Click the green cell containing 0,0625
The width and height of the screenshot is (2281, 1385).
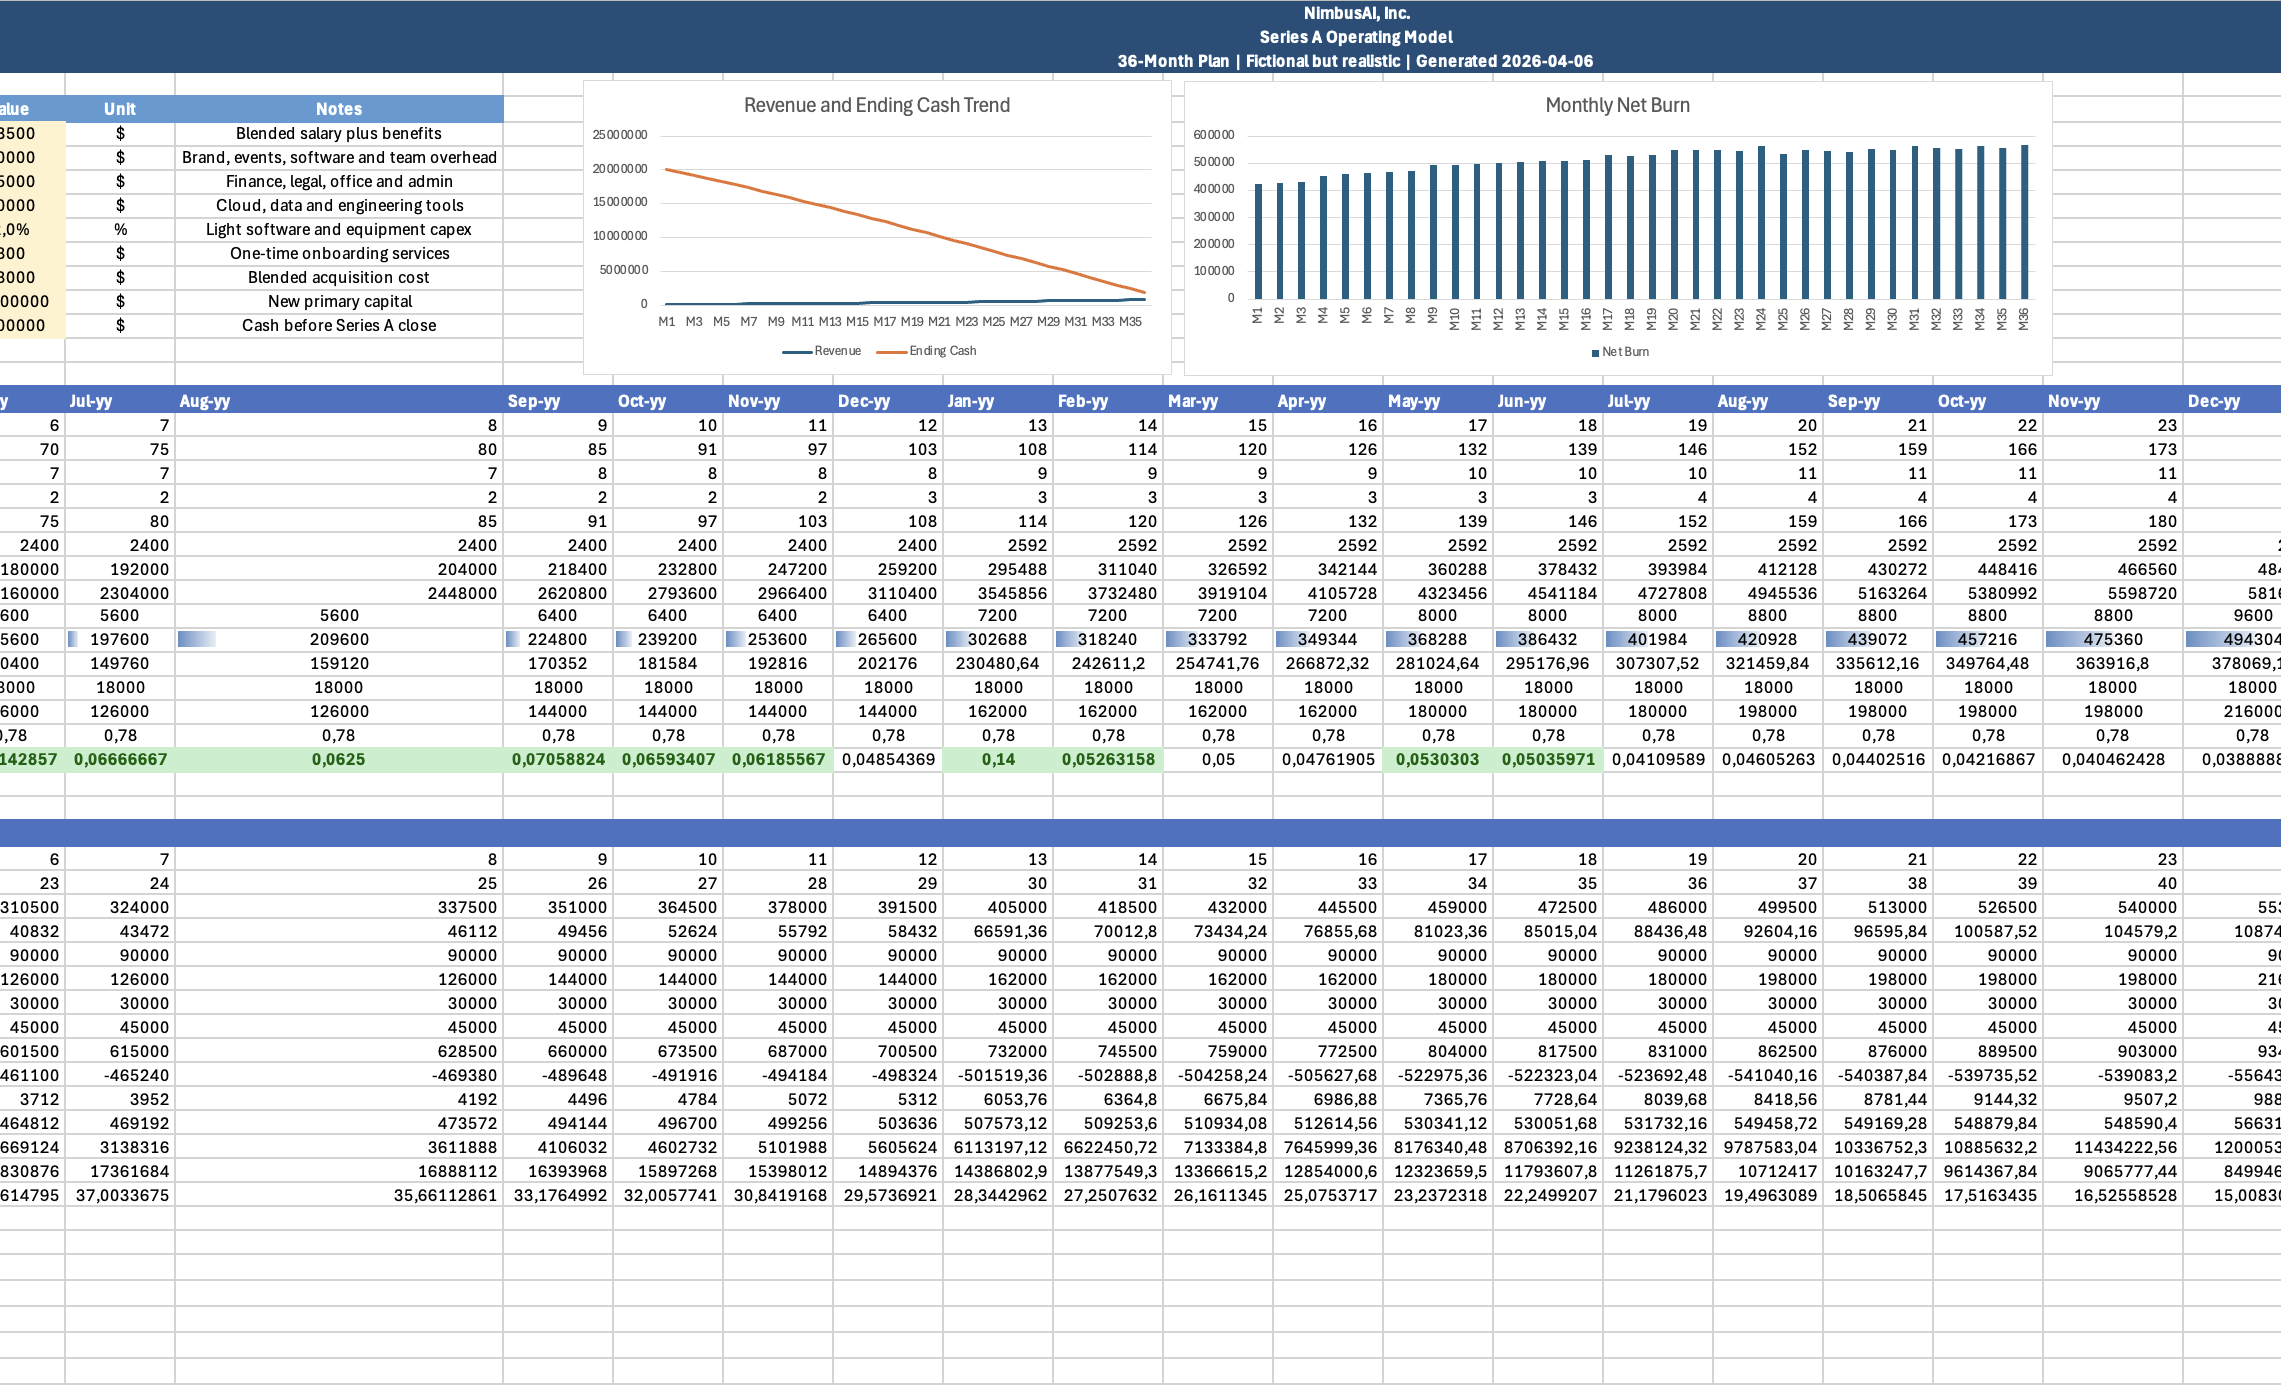click(x=339, y=759)
